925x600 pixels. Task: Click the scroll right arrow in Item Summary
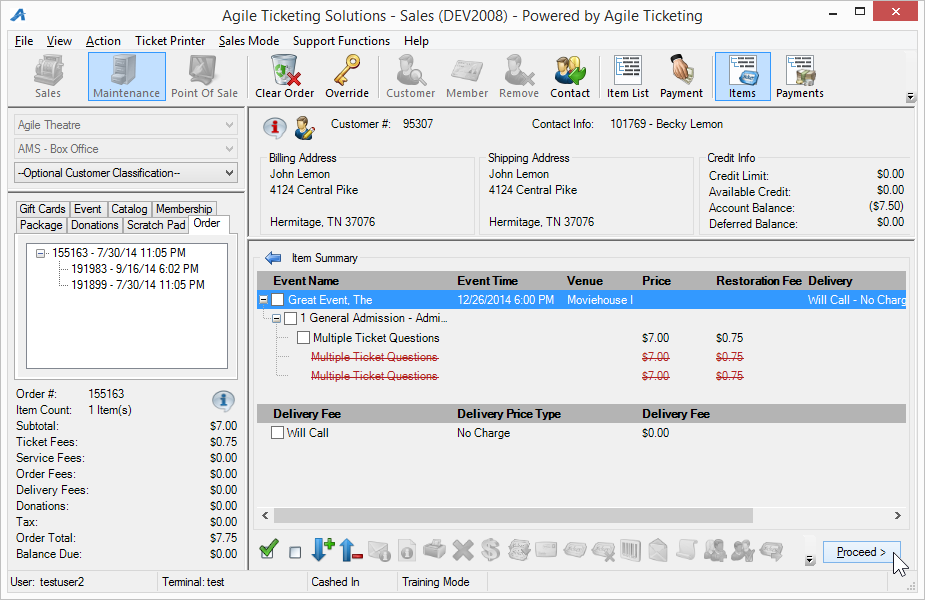897,516
